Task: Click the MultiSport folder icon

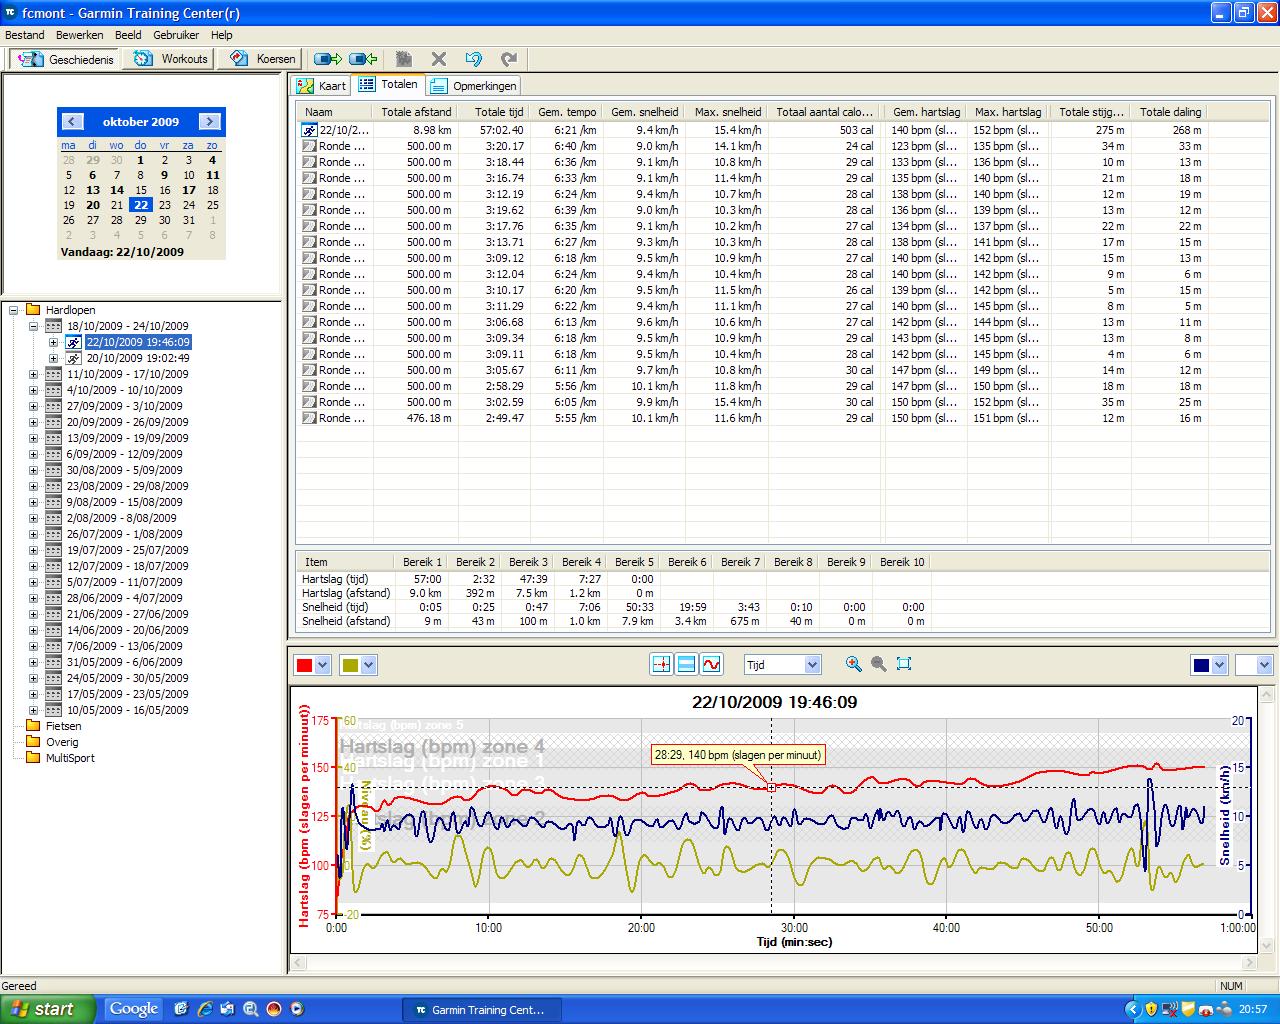Action: (x=33, y=758)
